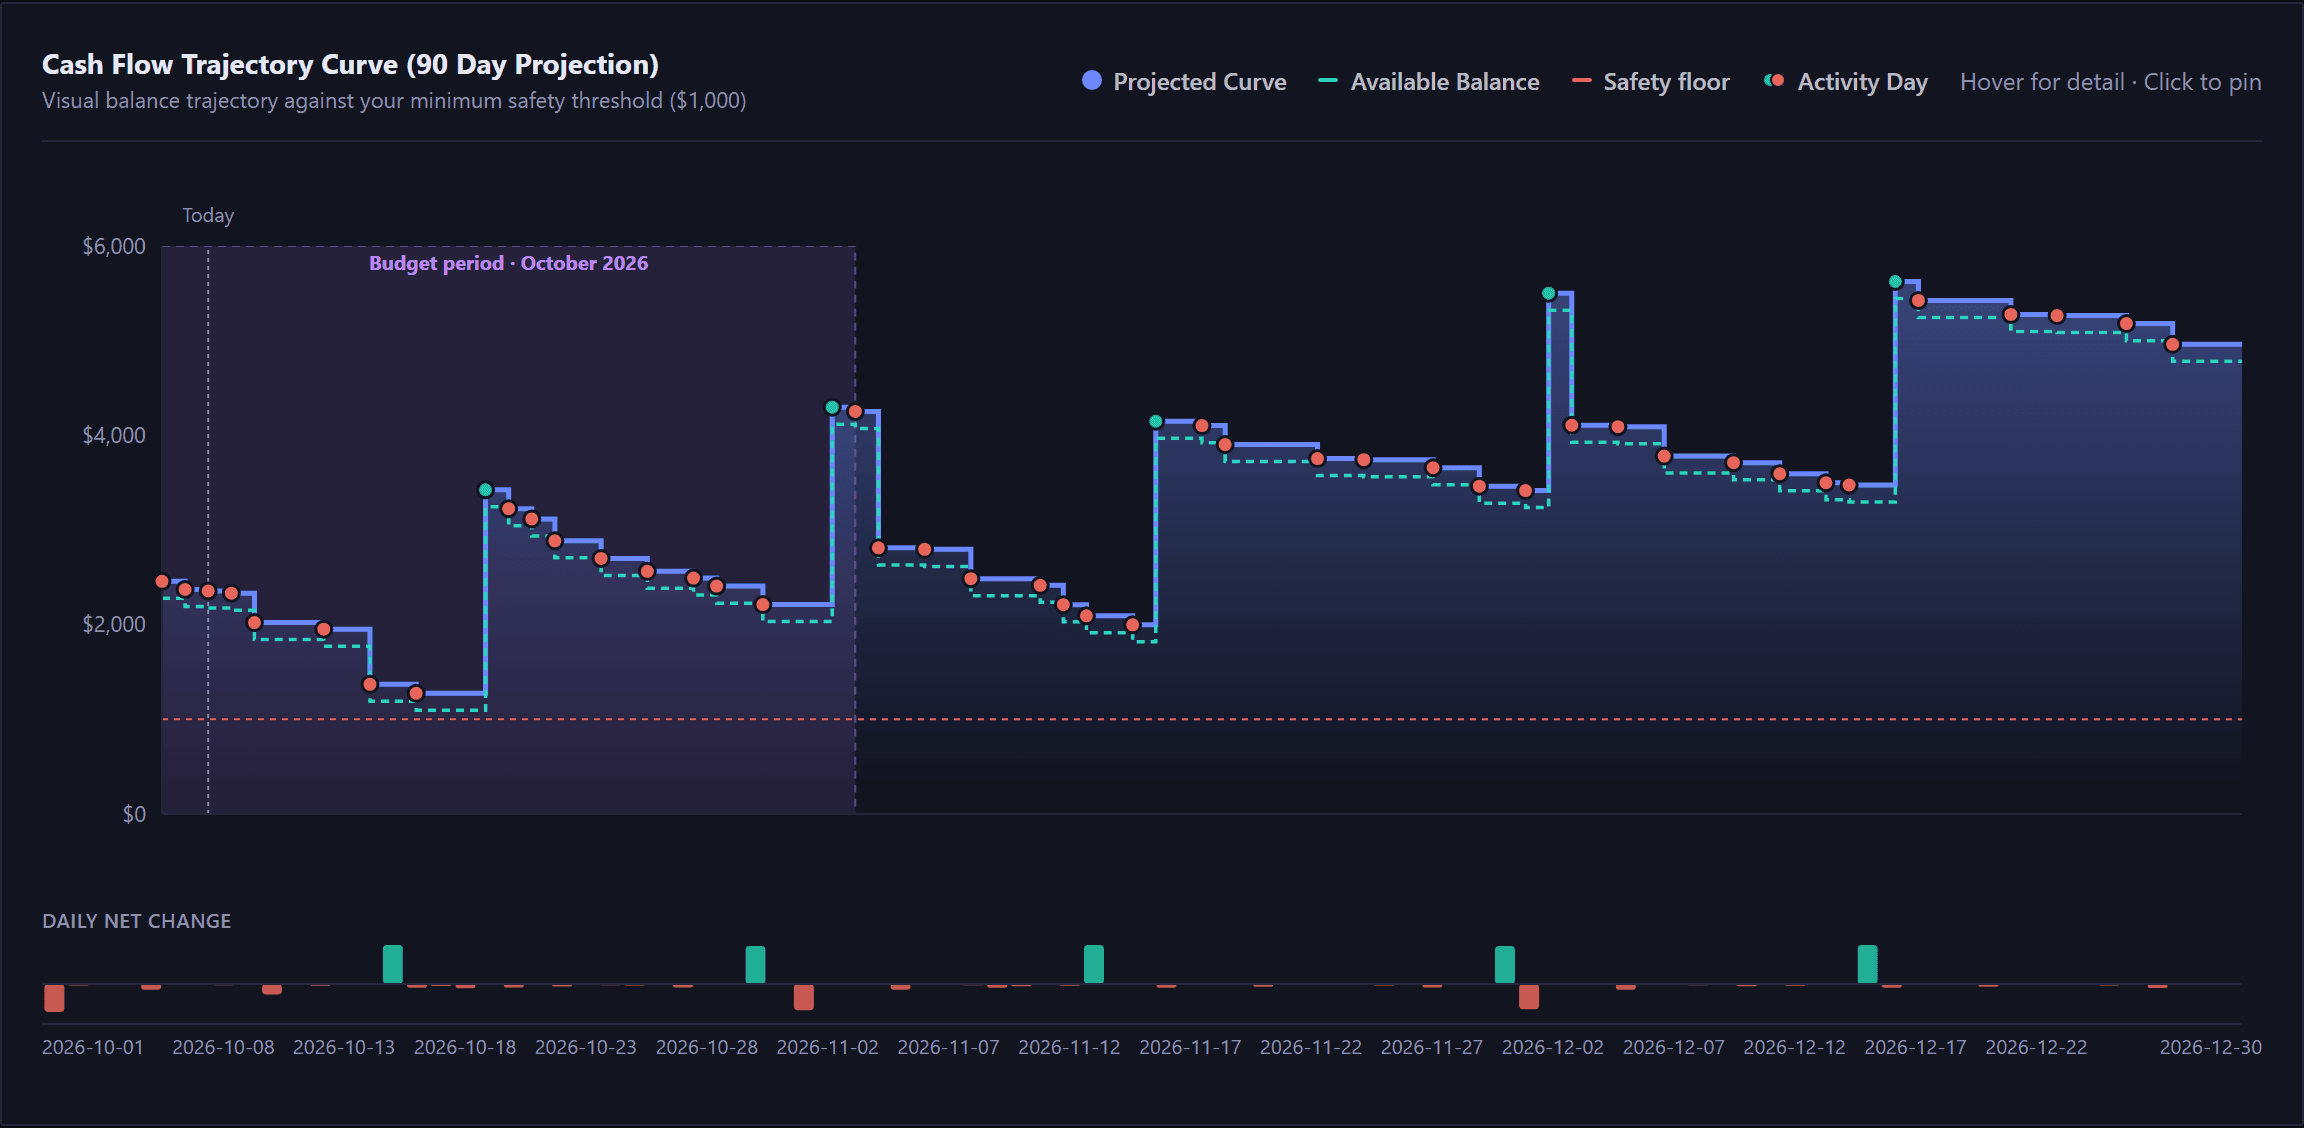The height and width of the screenshot is (1128, 2304).
Task: Pin the lowest red activity point nearest the safety floor
Action: click(x=416, y=693)
